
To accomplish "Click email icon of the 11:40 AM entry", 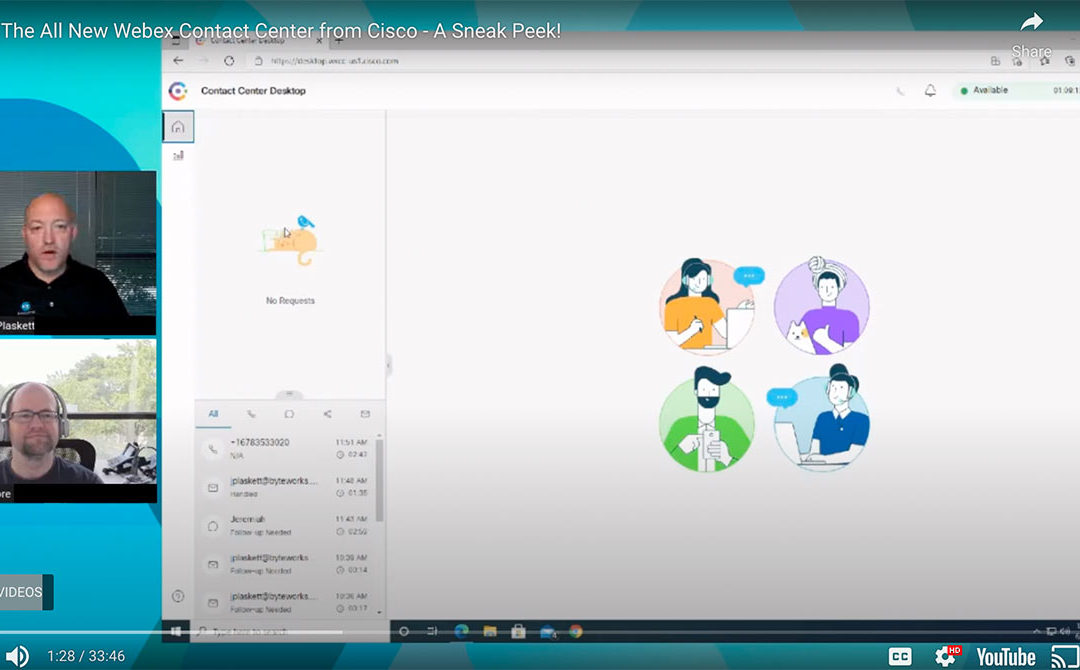I will click(213, 488).
